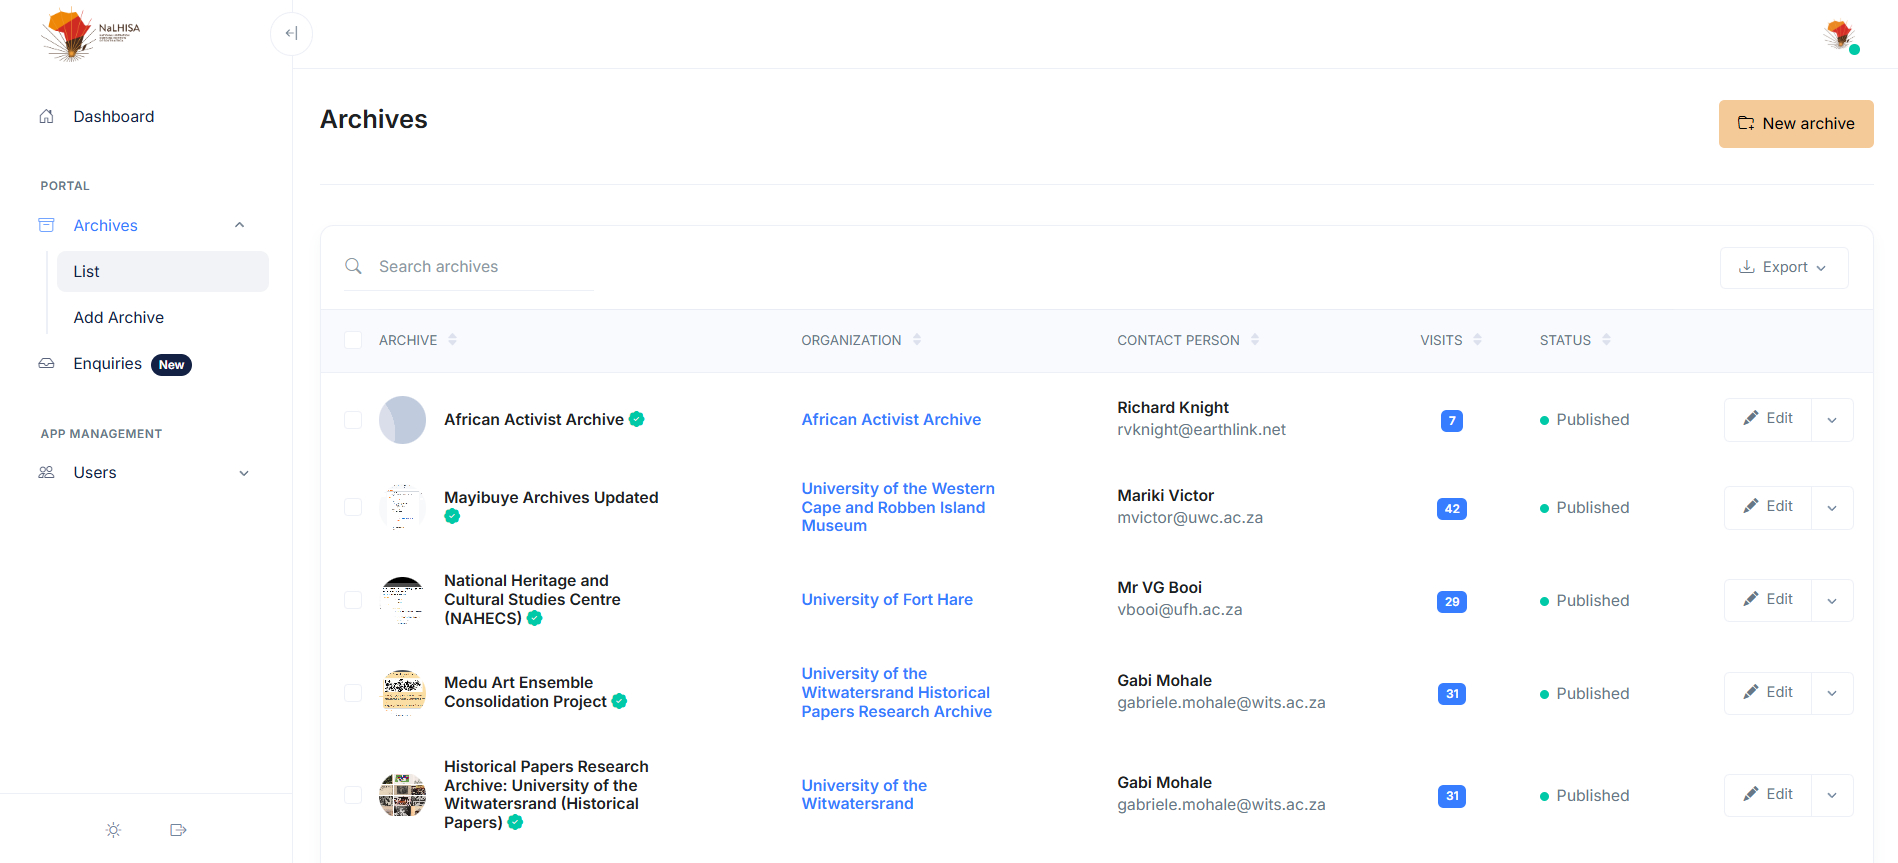1898x863 pixels.
Task: Sort by the STATUS column arrows
Action: (x=1606, y=340)
